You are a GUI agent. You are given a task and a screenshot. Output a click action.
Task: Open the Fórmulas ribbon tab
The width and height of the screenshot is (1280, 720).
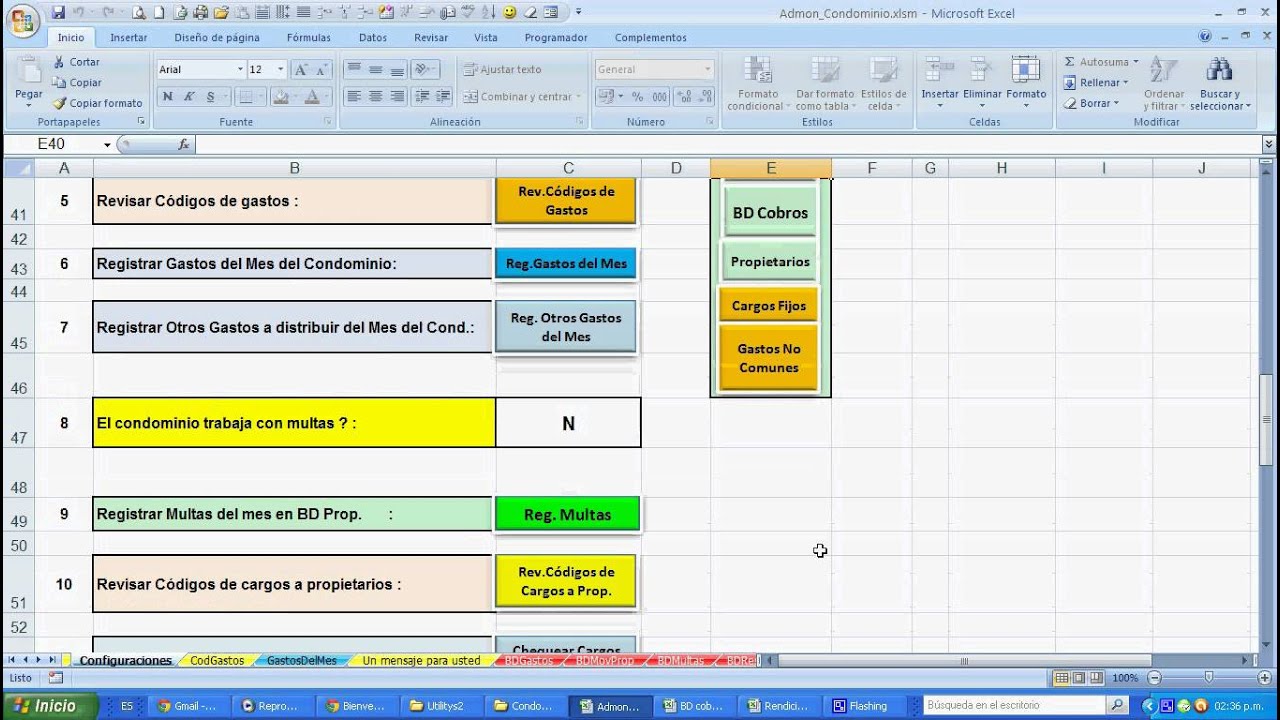(309, 37)
